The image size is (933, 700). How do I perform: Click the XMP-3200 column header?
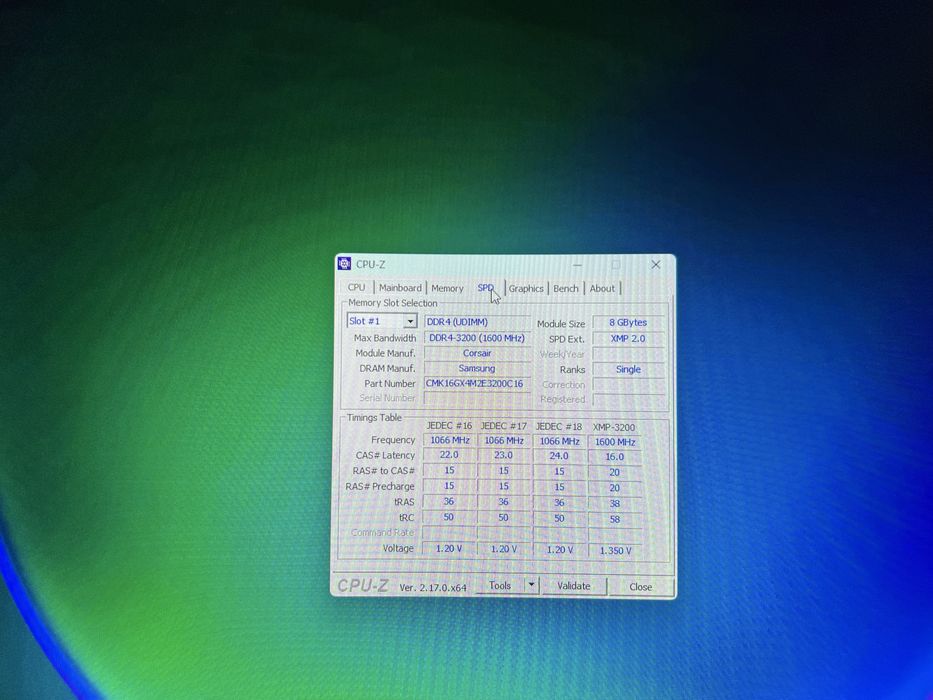614,427
